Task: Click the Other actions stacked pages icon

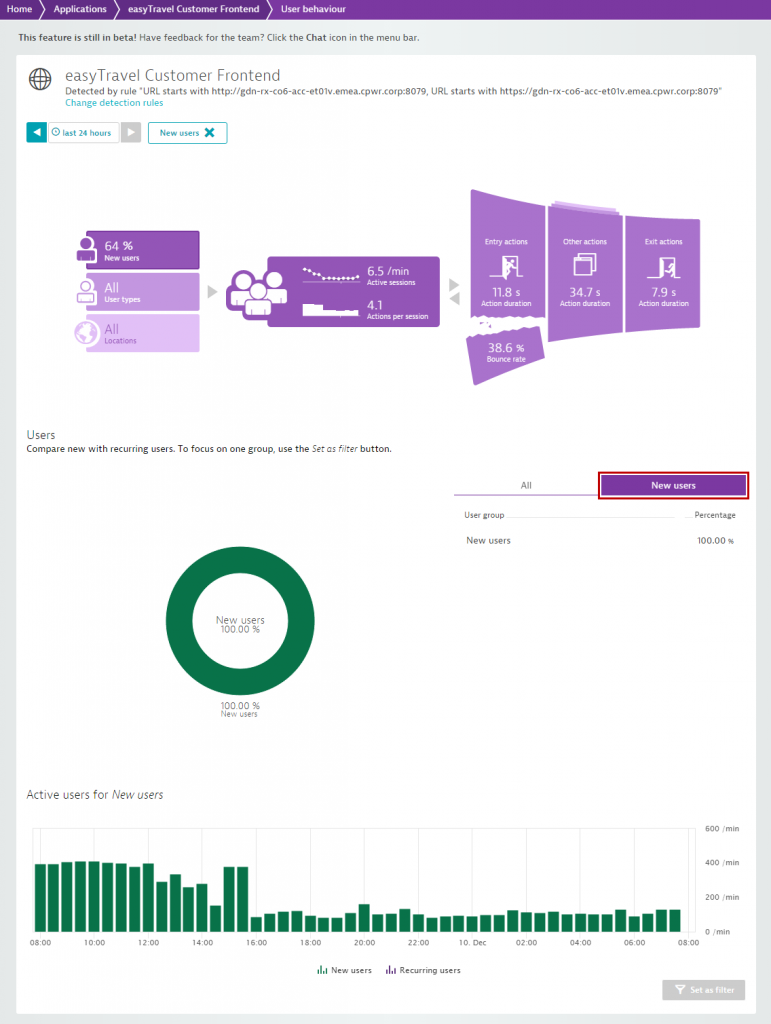Action: coord(585,265)
